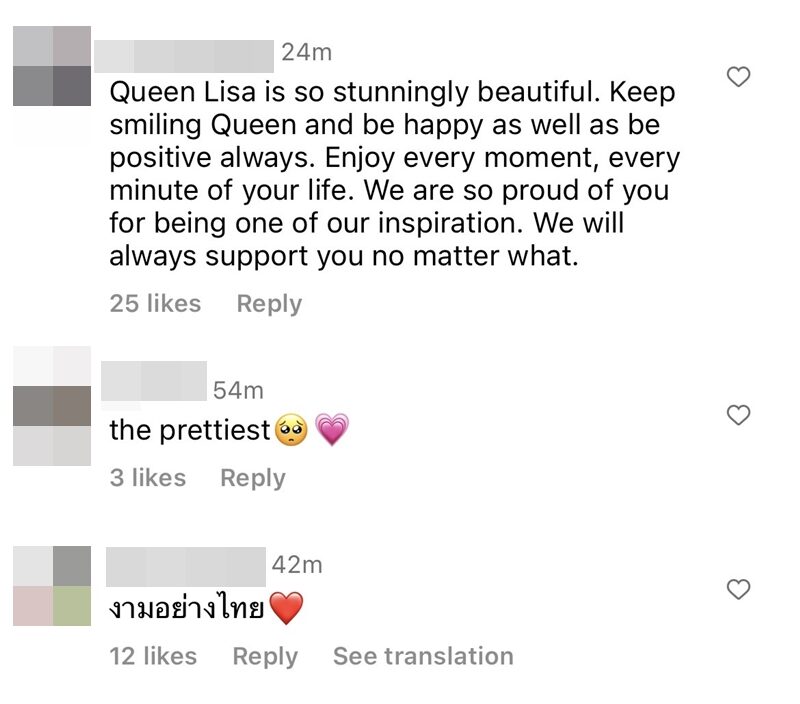Click the Queen Lisa comment text
The image size is (800, 704).
pos(390,174)
